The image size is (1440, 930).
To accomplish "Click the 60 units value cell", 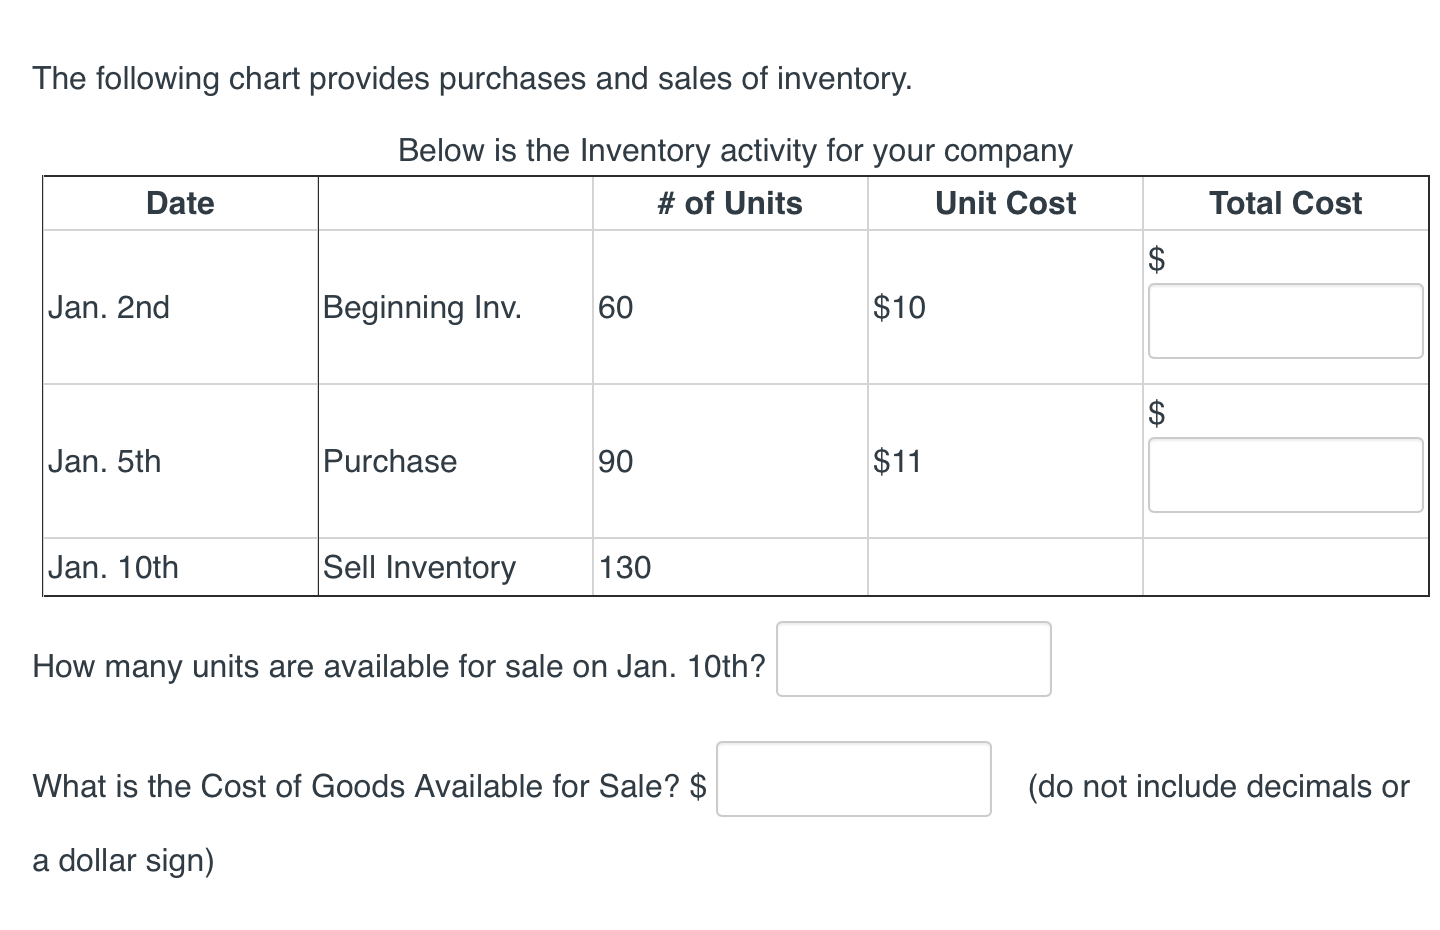I will (615, 307).
